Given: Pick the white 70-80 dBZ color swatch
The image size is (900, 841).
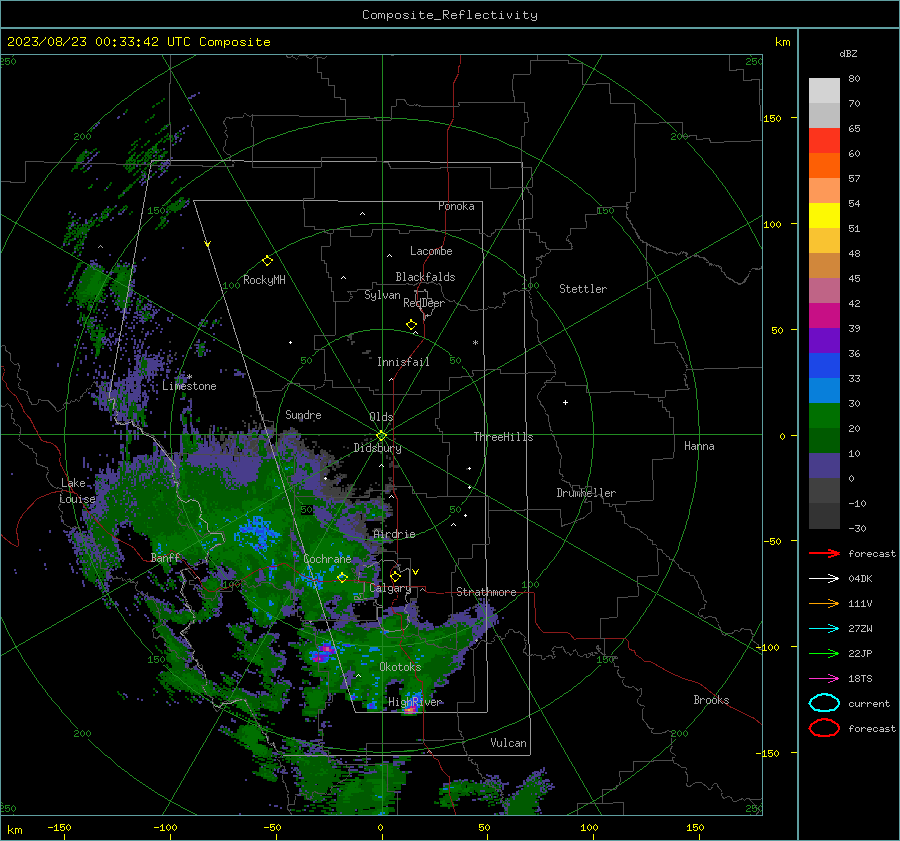Looking at the screenshot, I should tap(824, 91).
